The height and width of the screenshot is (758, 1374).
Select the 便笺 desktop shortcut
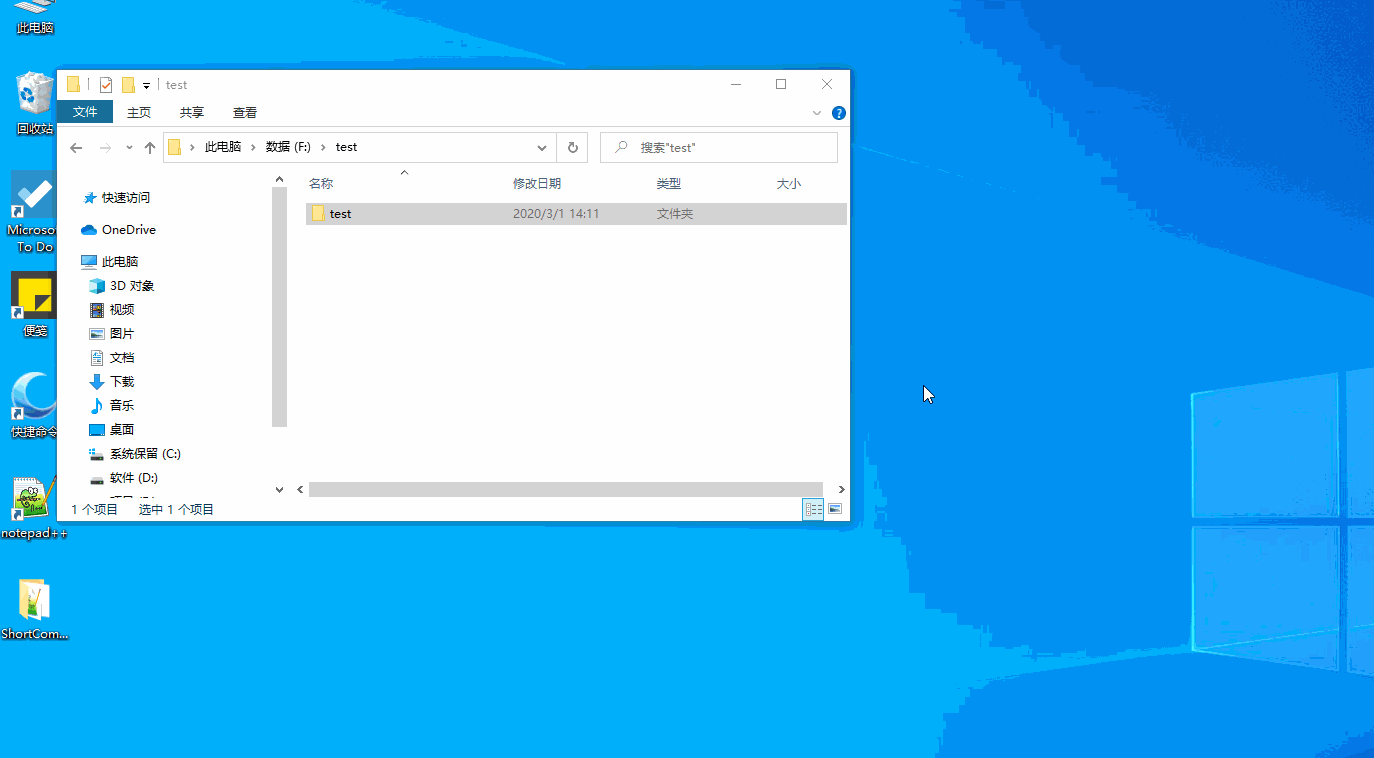coord(35,306)
